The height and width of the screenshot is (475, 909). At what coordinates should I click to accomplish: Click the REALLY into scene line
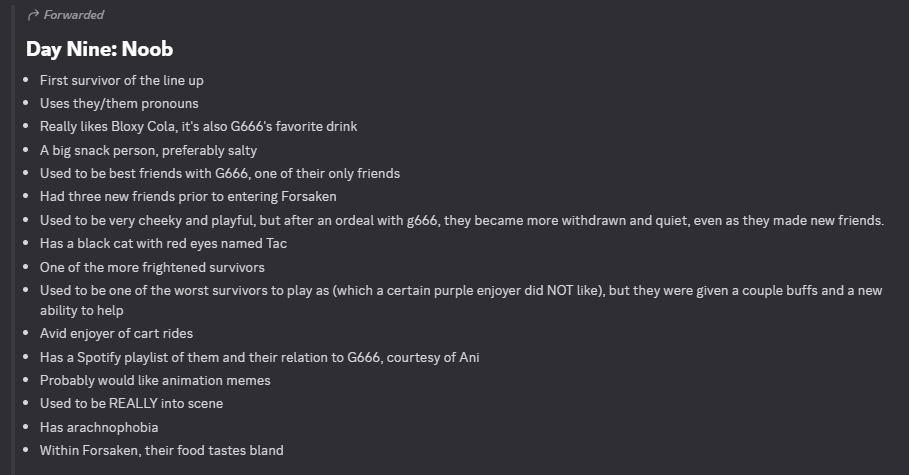tap(132, 404)
